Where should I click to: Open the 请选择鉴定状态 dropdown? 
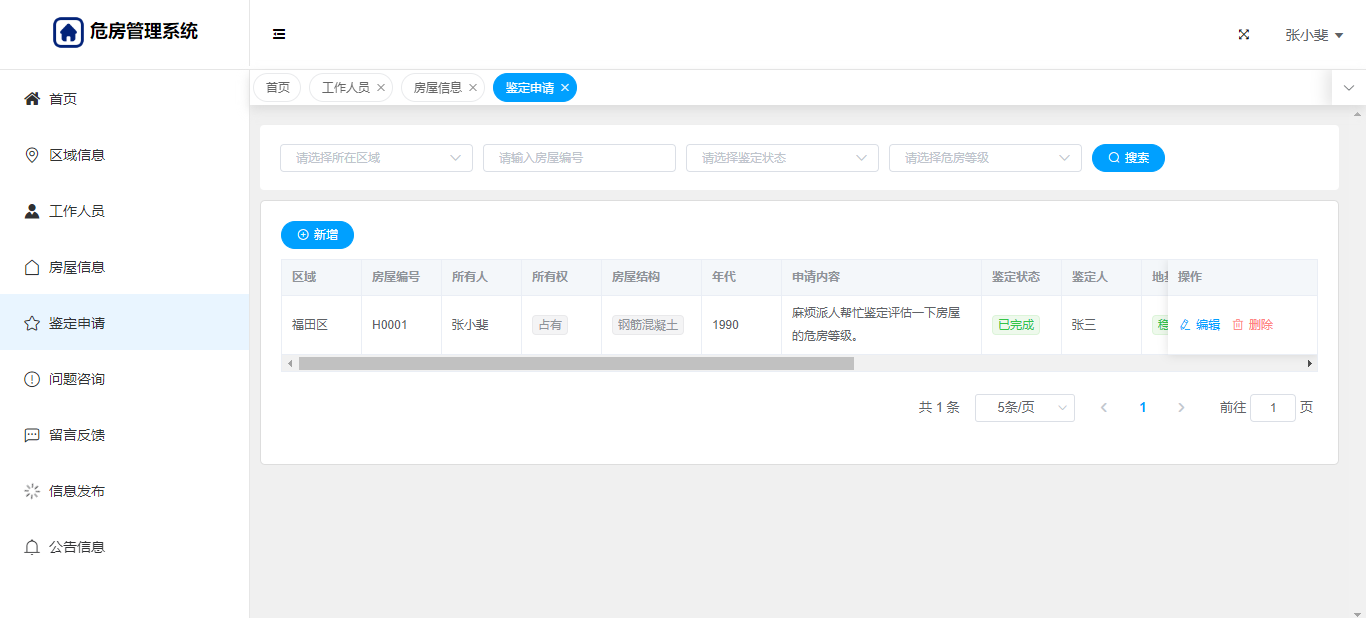782,158
